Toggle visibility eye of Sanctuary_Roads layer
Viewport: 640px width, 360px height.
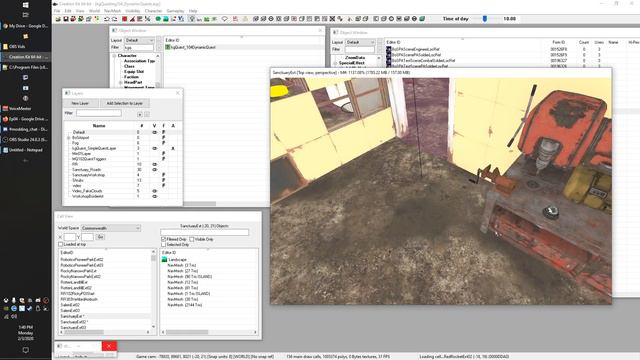[x=154, y=170]
